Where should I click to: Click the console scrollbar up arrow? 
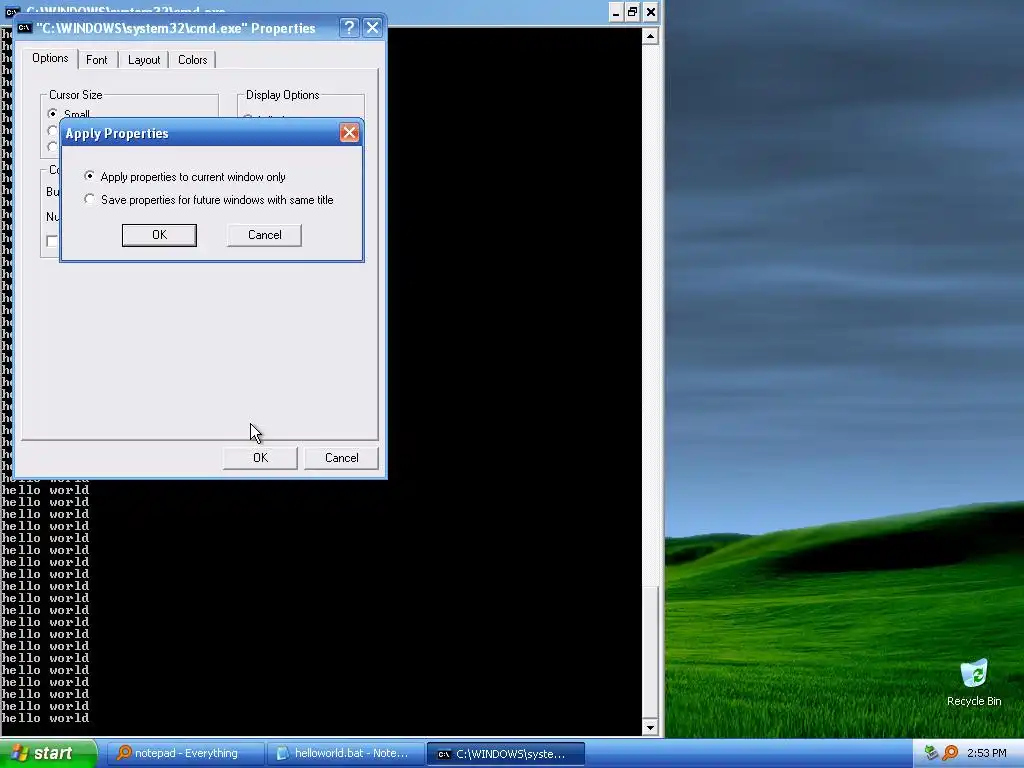[x=650, y=36]
